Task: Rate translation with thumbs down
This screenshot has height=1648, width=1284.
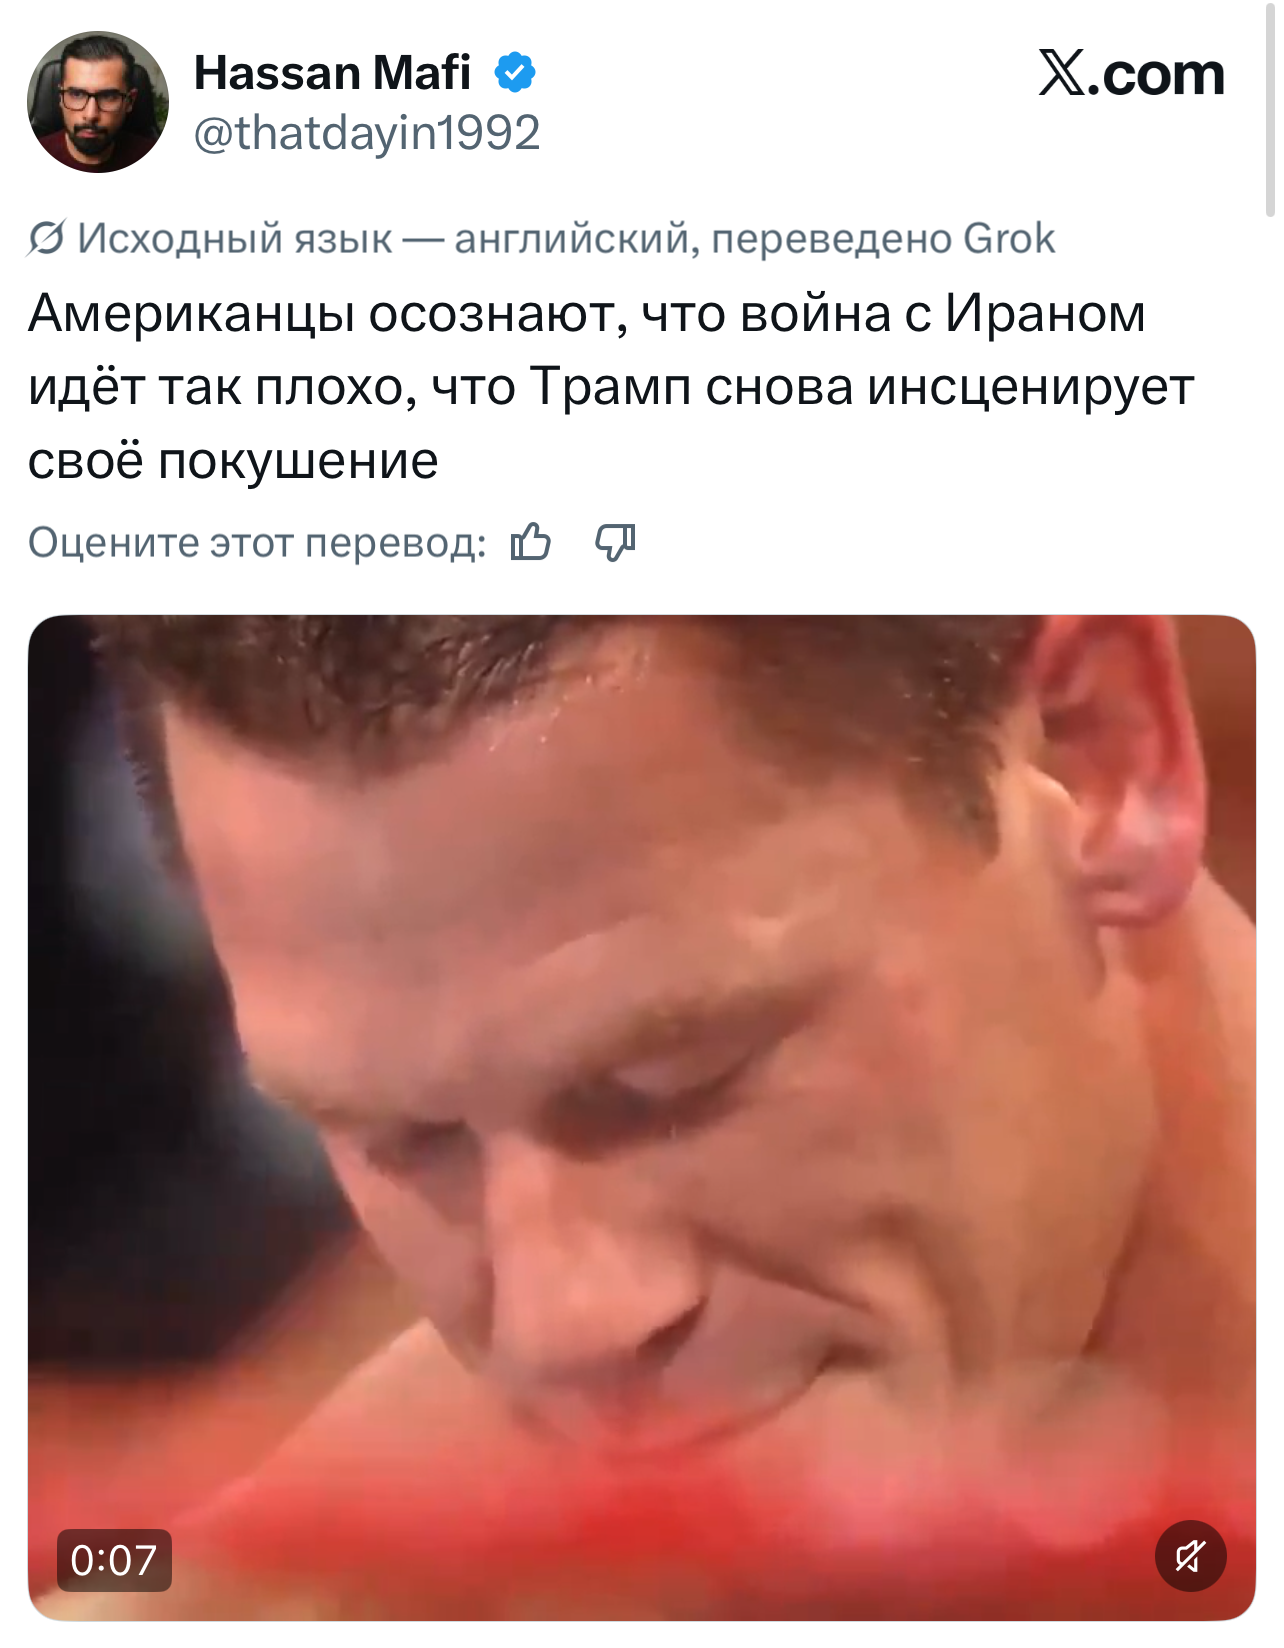Action: [x=615, y=542]
